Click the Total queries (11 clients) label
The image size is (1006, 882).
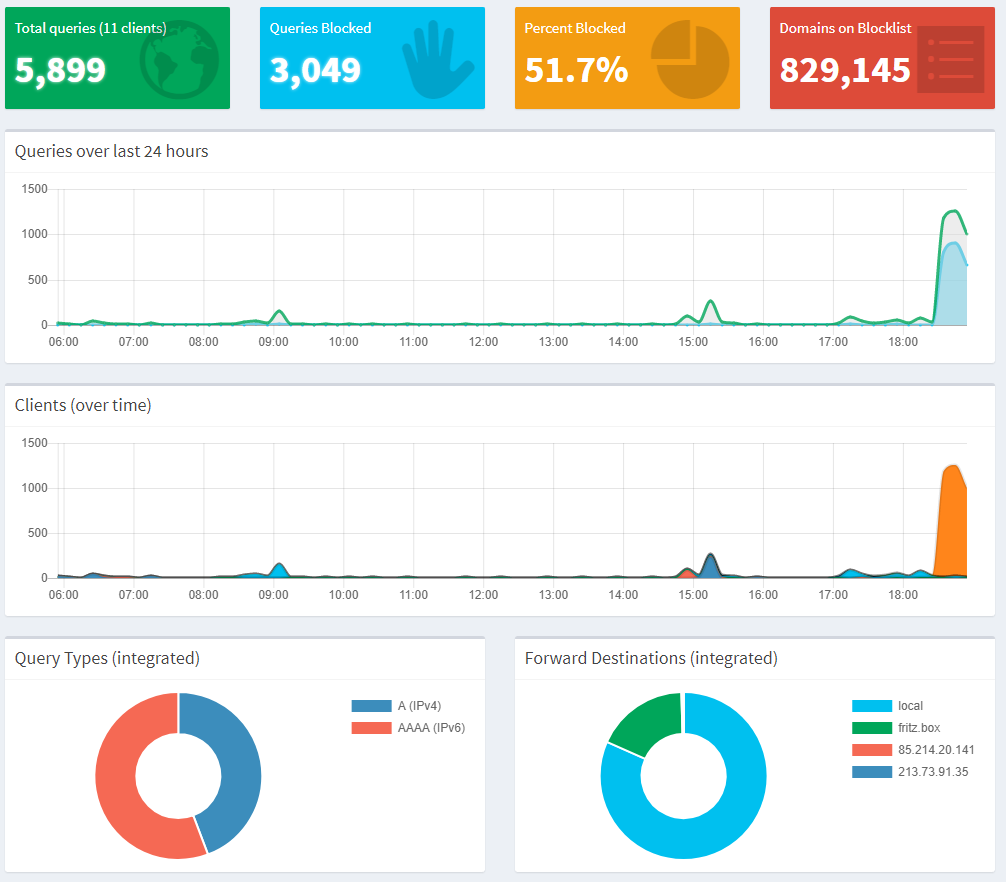coord(90,28)
